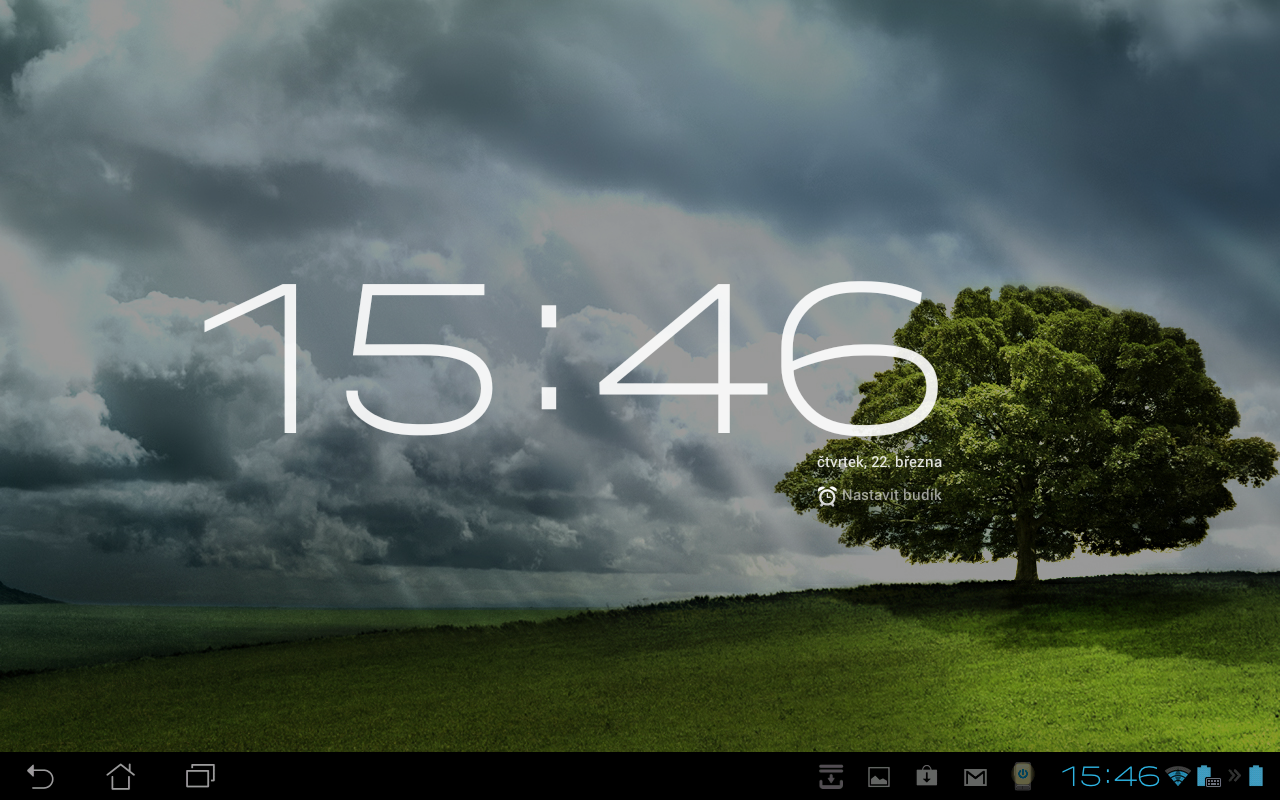Open the Gmail notification icon

point(974,776)
